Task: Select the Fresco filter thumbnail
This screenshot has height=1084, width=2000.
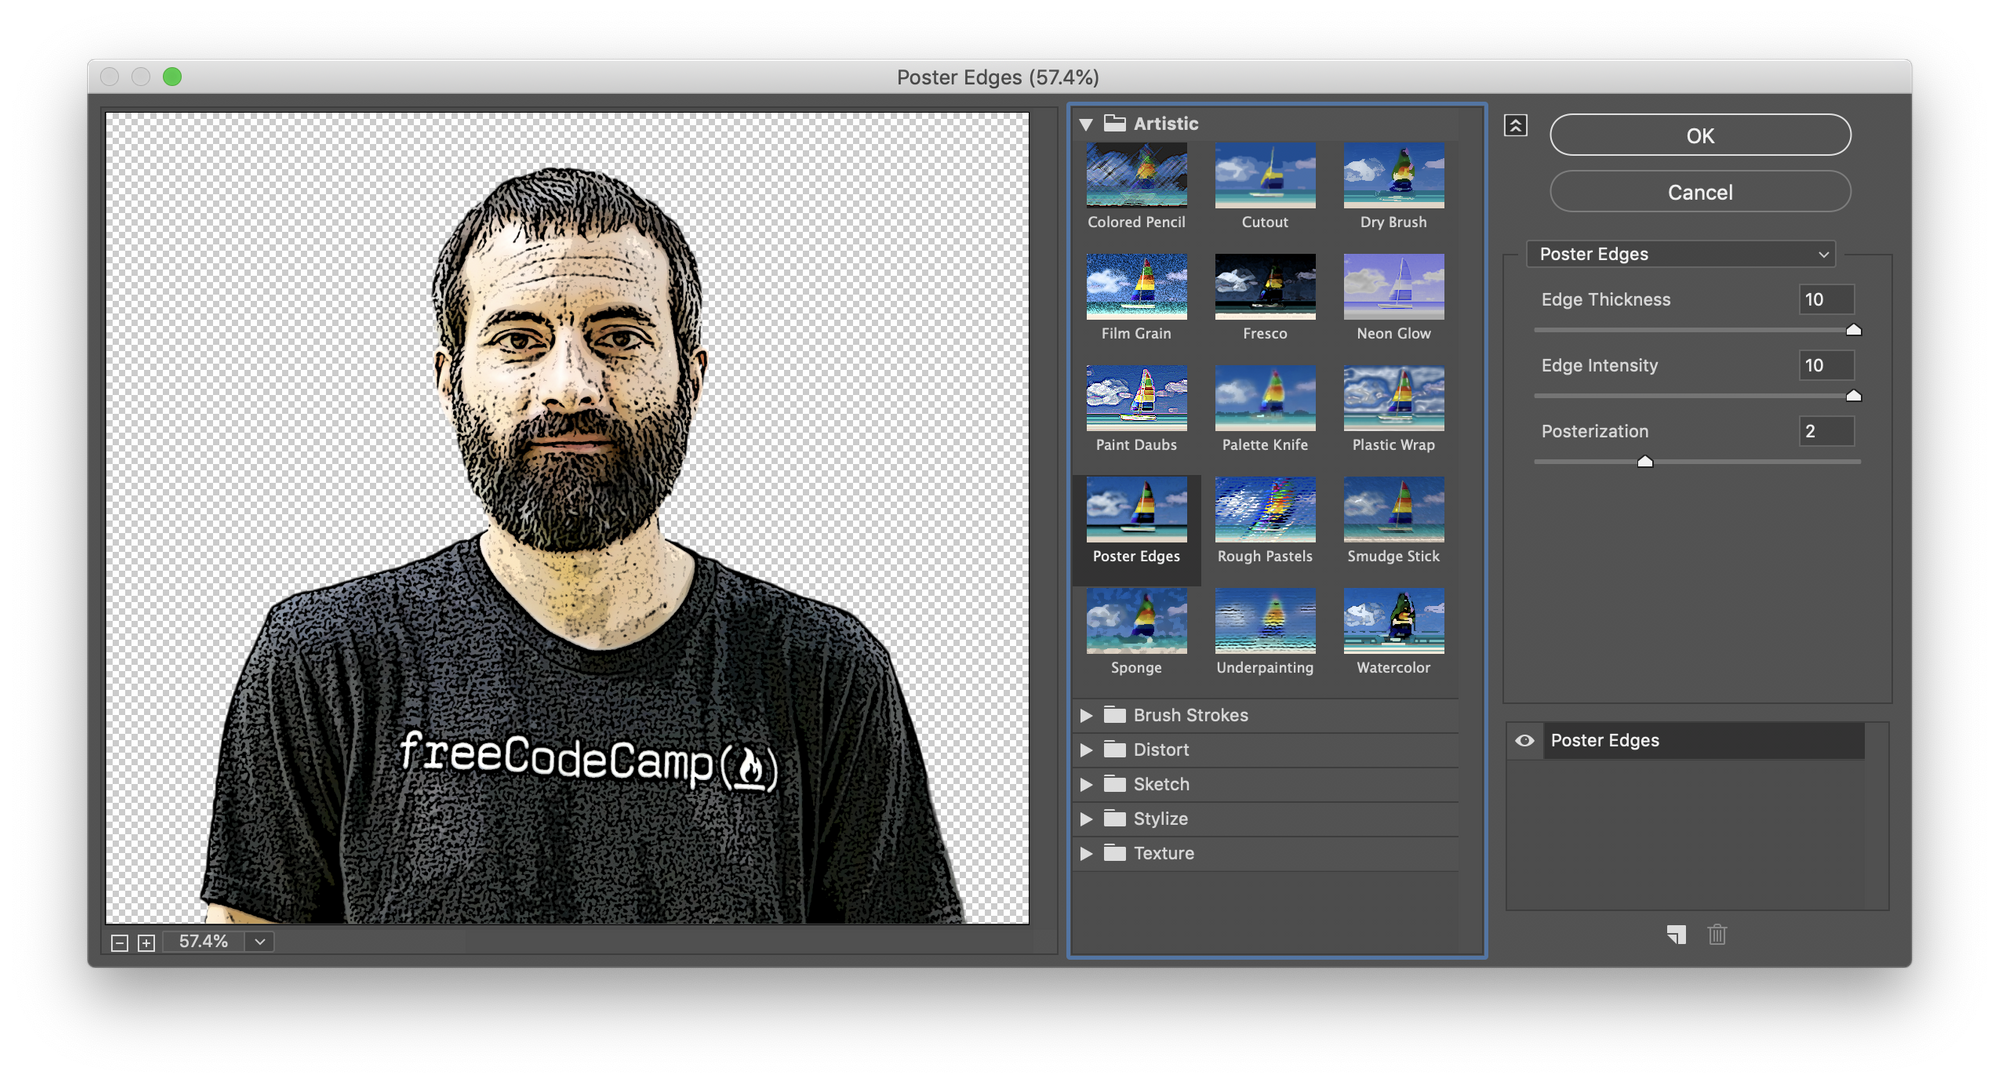Action: [x=1265, y=286]
